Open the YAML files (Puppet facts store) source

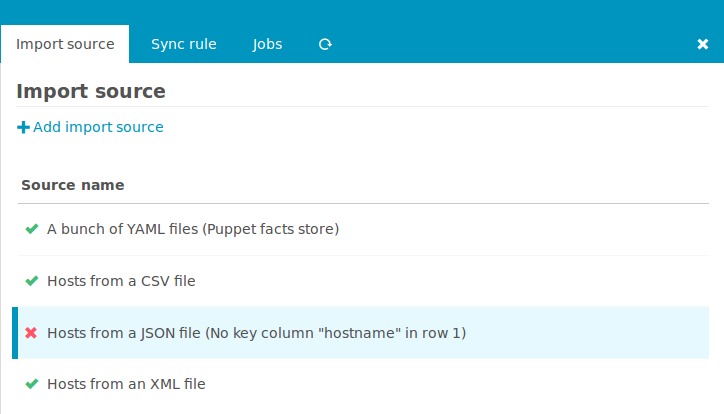(x=193, y=229)
